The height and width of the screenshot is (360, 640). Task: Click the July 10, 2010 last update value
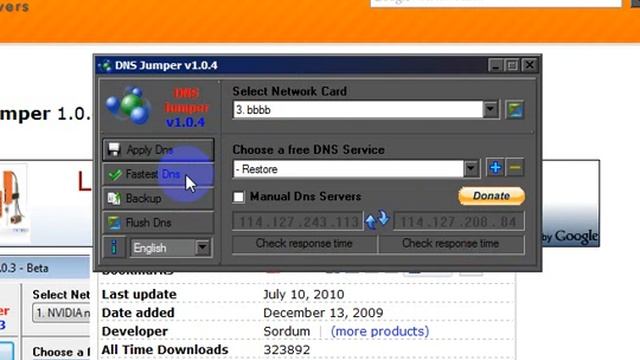coord(304,294)
